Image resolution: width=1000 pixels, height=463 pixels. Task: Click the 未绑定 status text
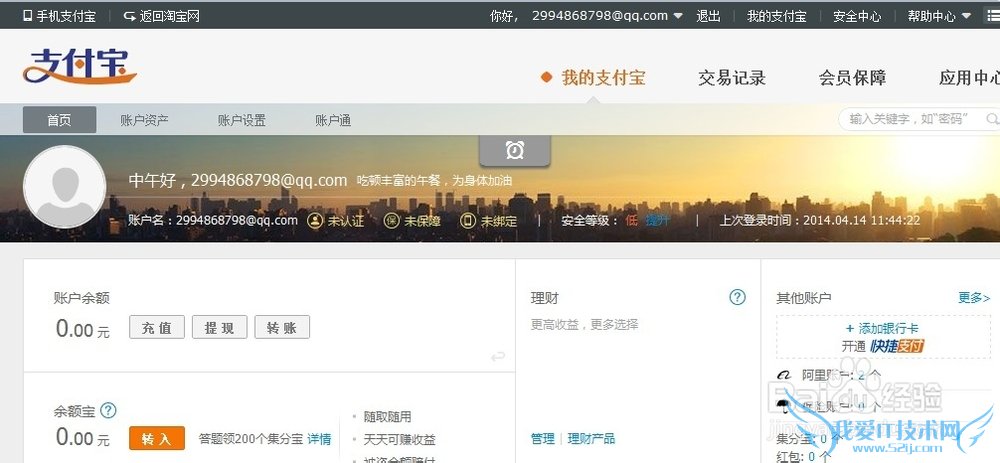499,221
